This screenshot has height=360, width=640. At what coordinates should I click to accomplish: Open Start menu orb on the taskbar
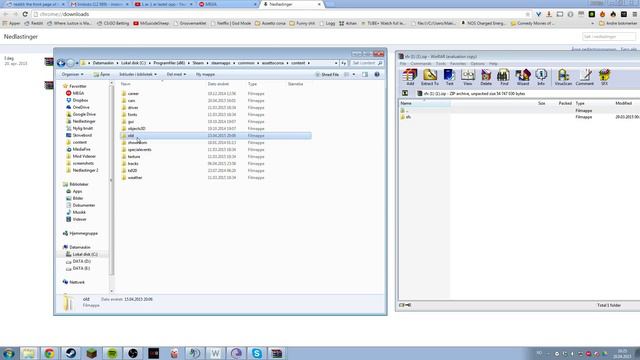click(9, 353)
